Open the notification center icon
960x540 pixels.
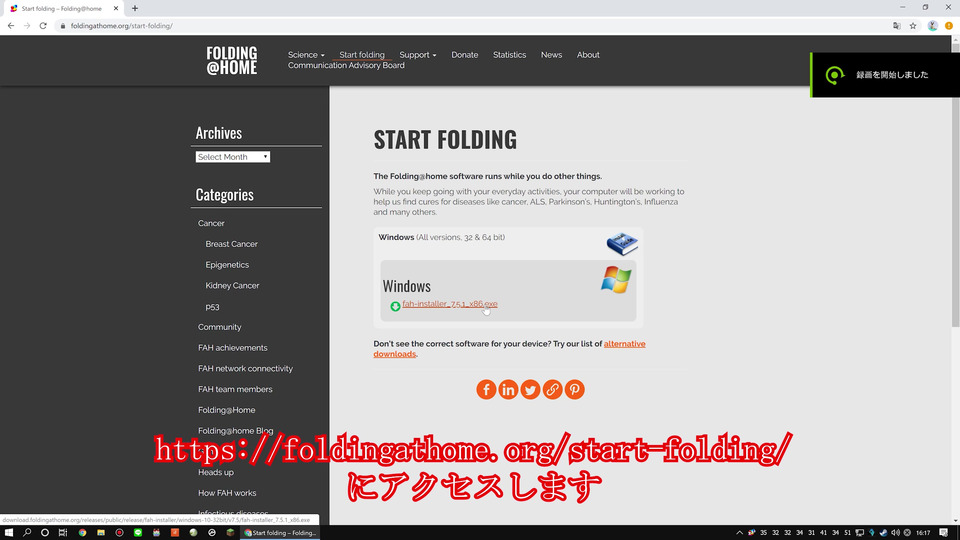click(943, 533)
